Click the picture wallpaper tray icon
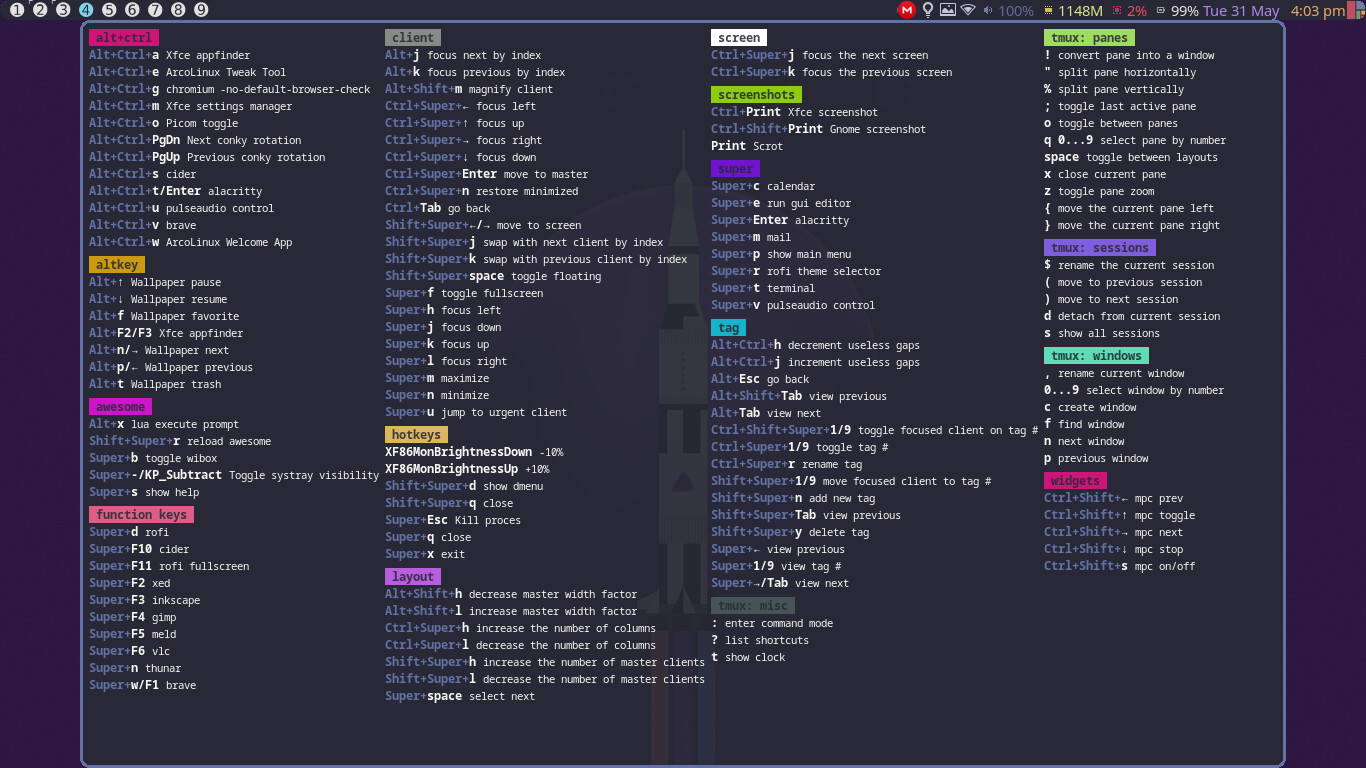 pyautogui.click(x=948, y=10)
